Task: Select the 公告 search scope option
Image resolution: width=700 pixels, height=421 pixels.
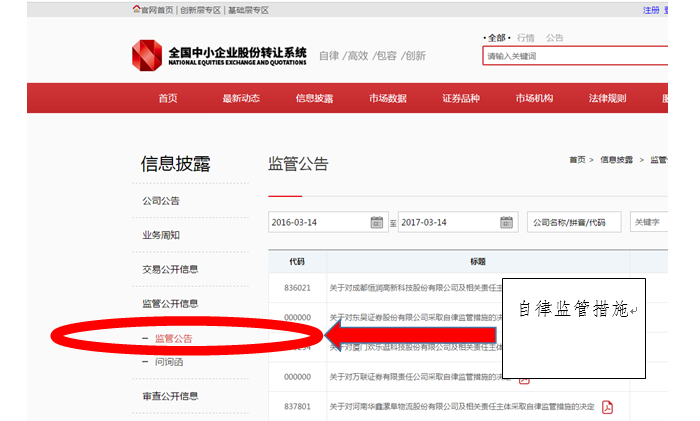Action: tap(555, 38)
